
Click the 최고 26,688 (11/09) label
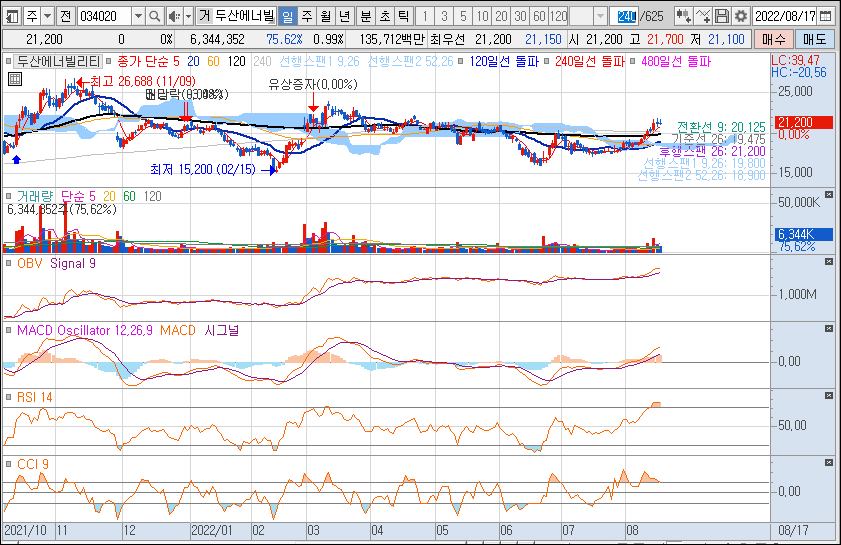click(143, 82)
